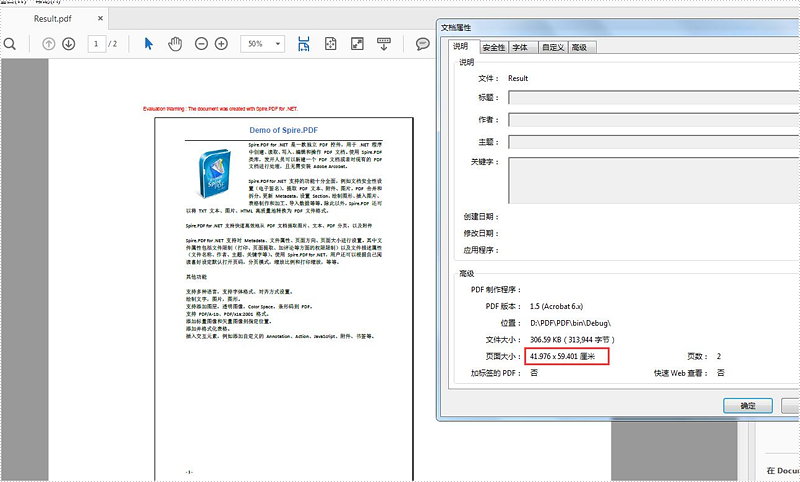The image size is (800, 482).
Task: Open the 50% zoom dropdown
Action: [x=263, y=44]
